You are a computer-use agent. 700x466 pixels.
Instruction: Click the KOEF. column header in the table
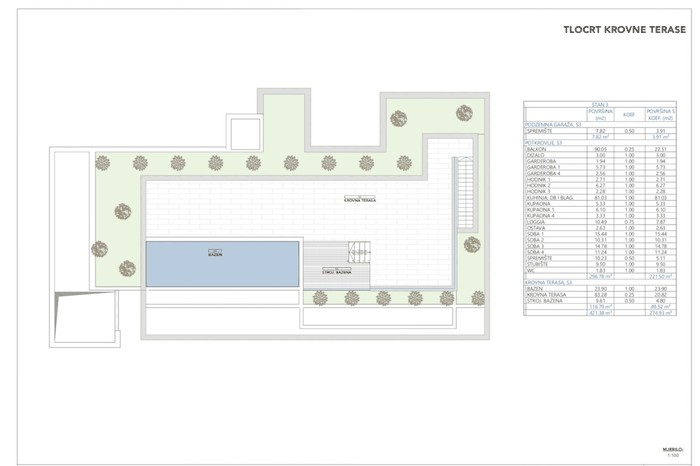629,115
